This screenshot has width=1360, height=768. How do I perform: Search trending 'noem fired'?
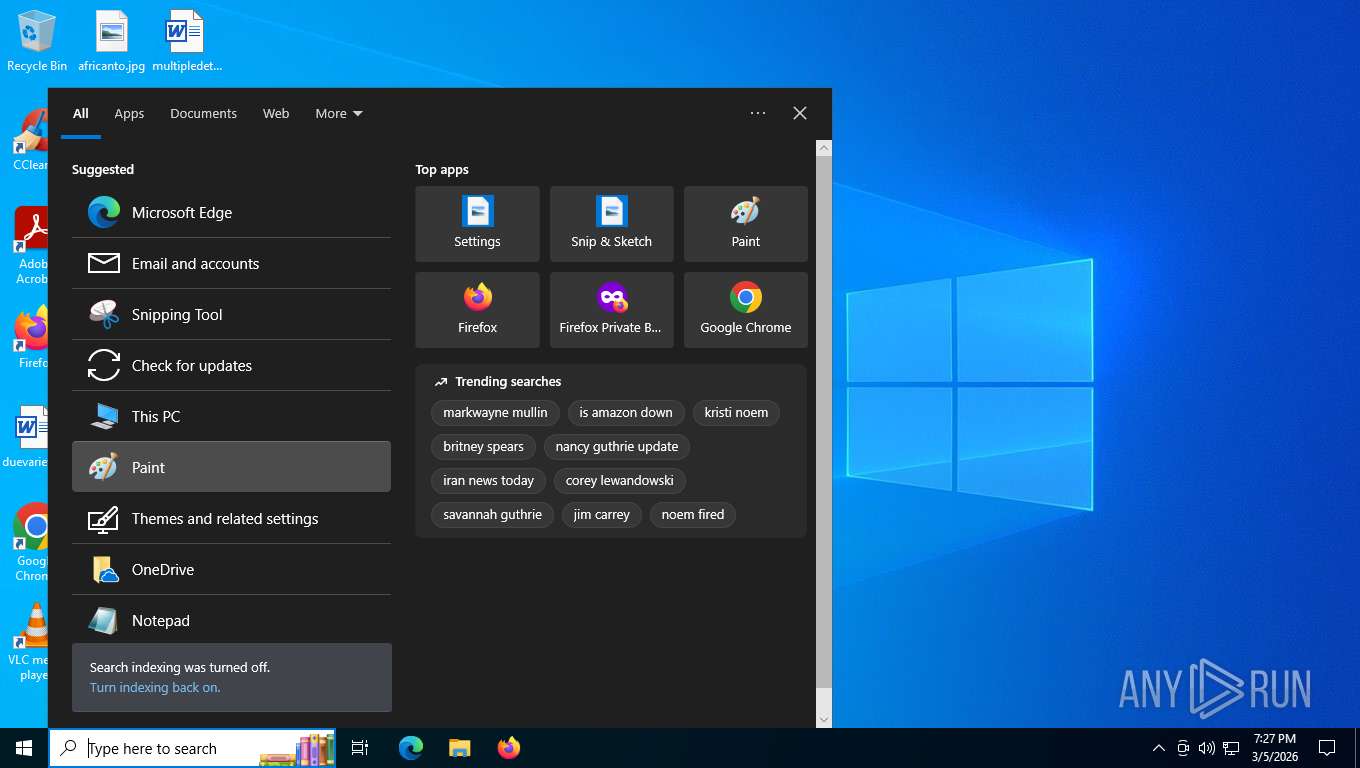[692, 514]
